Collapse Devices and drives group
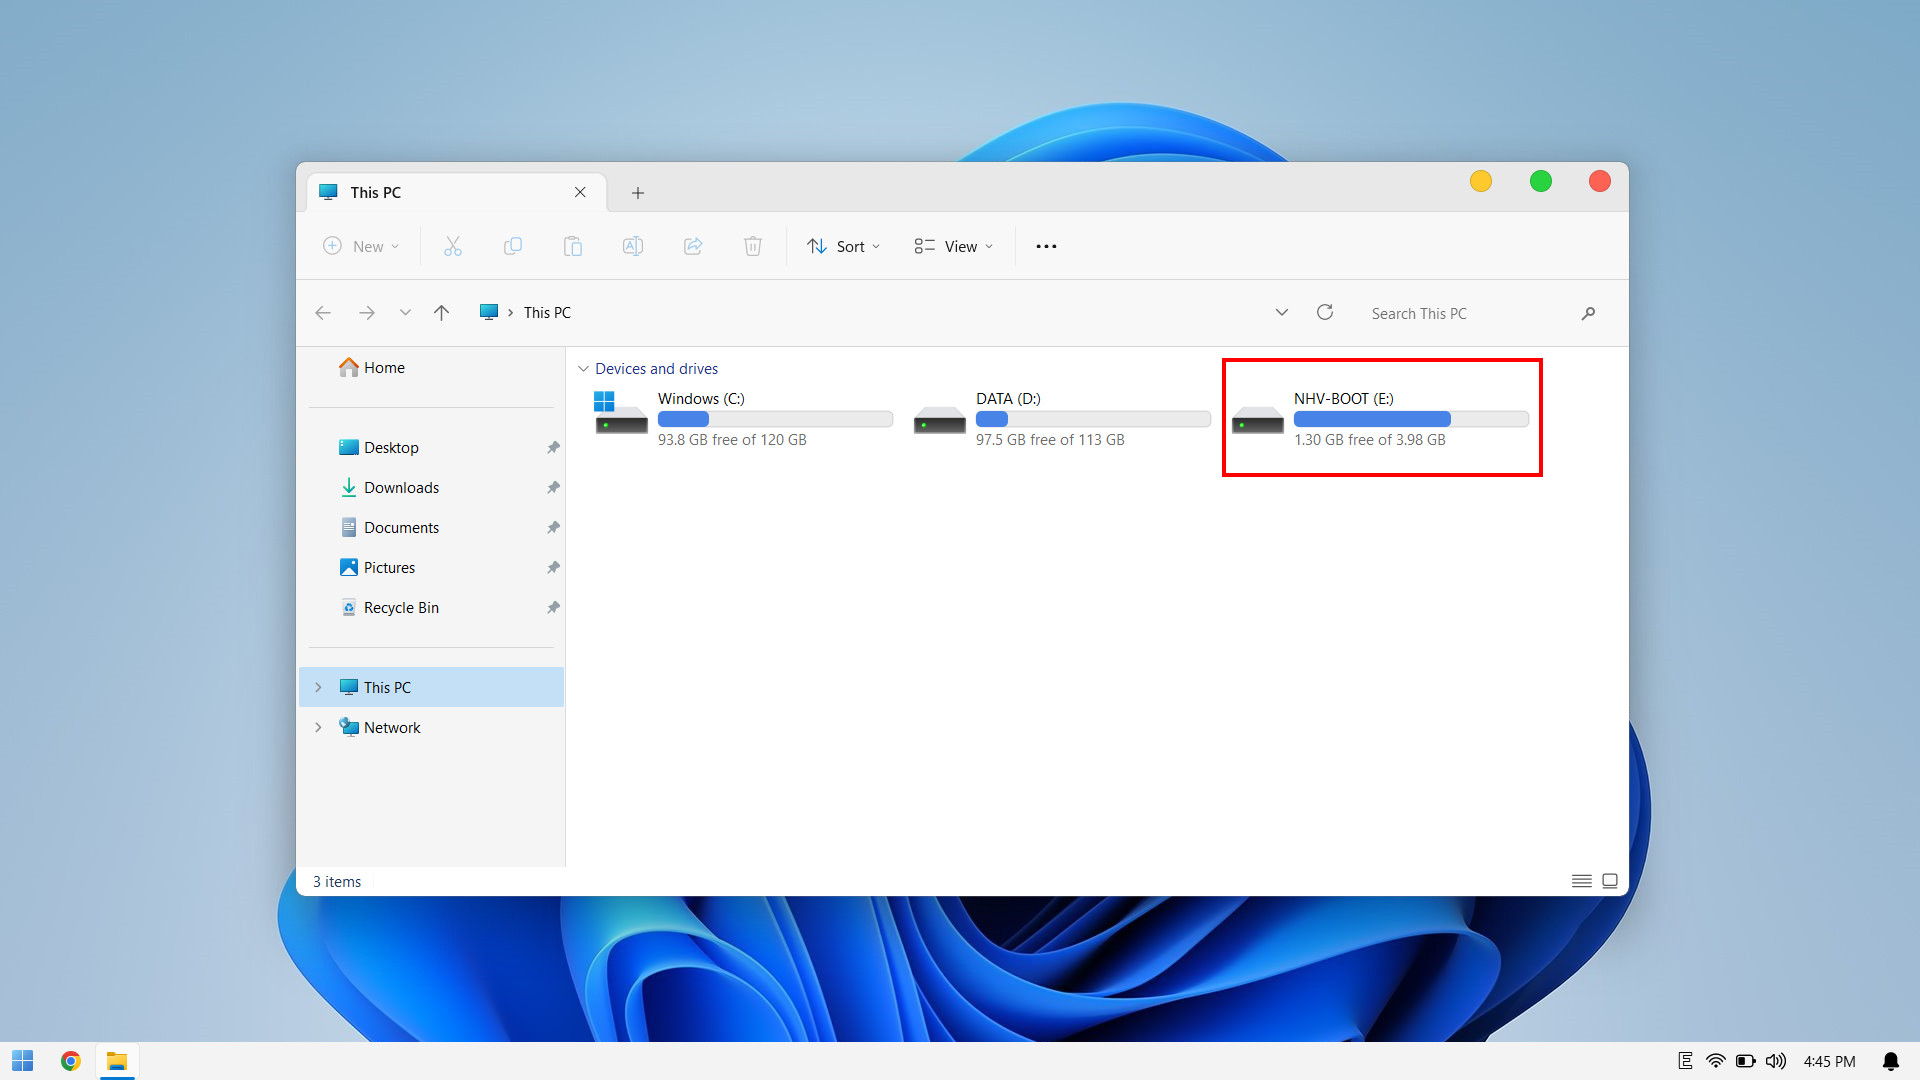The height and width of the screenshot is (1080, 1920). pos(583,369)
